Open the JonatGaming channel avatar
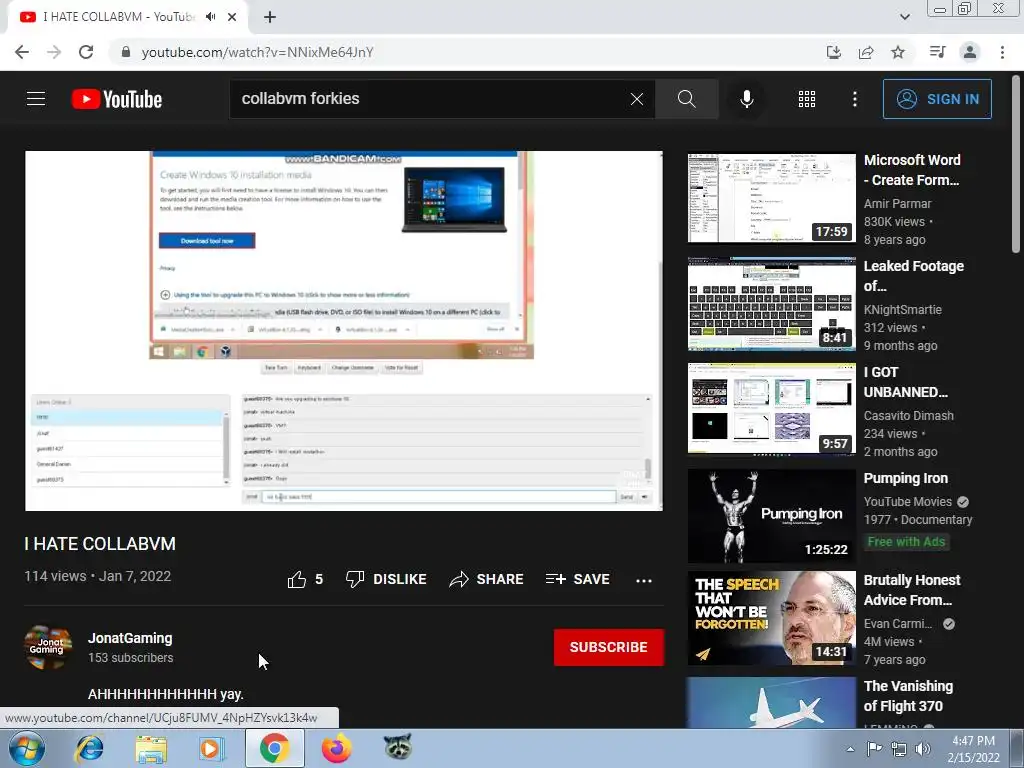 [x=48, y=647]
